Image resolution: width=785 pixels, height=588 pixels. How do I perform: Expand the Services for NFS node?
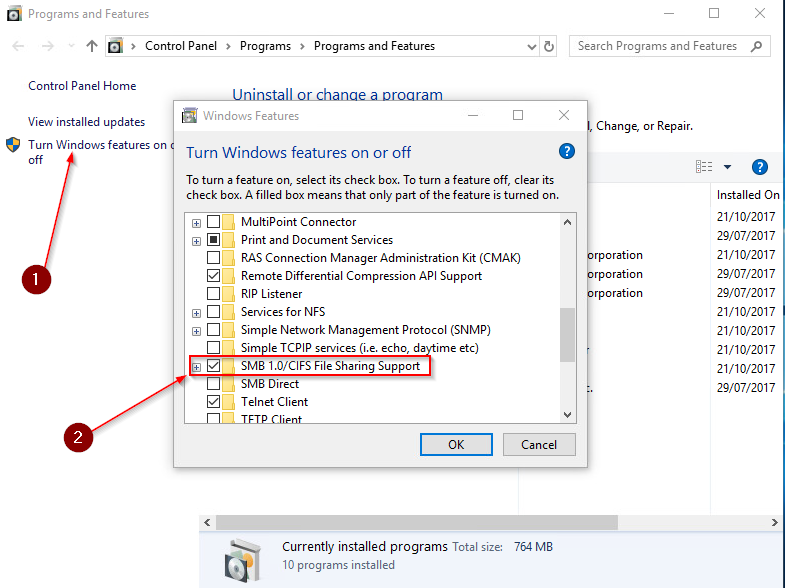pos(196,313)
